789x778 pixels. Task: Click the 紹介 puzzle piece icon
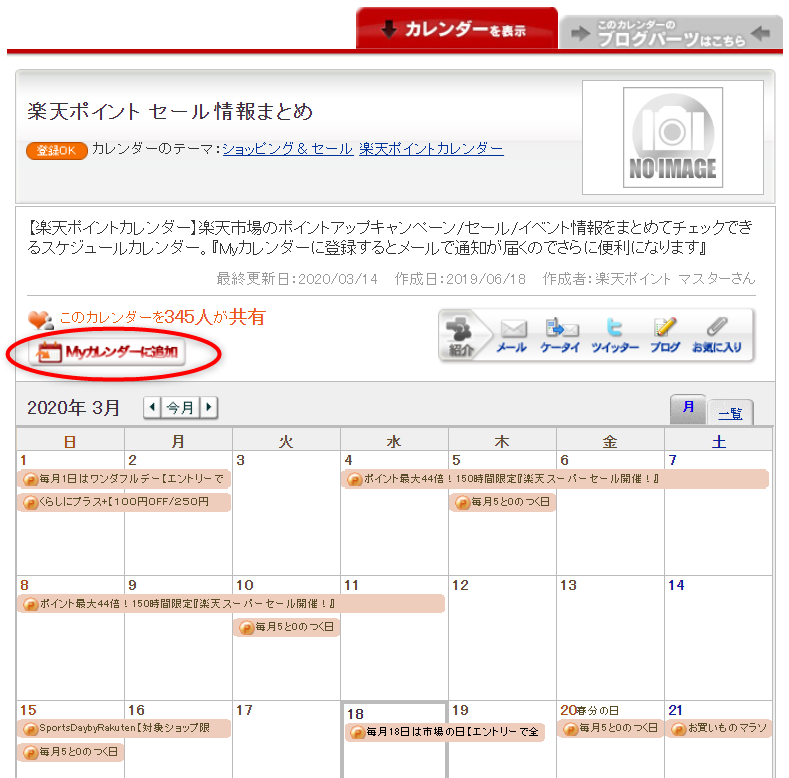pos(462,335)
